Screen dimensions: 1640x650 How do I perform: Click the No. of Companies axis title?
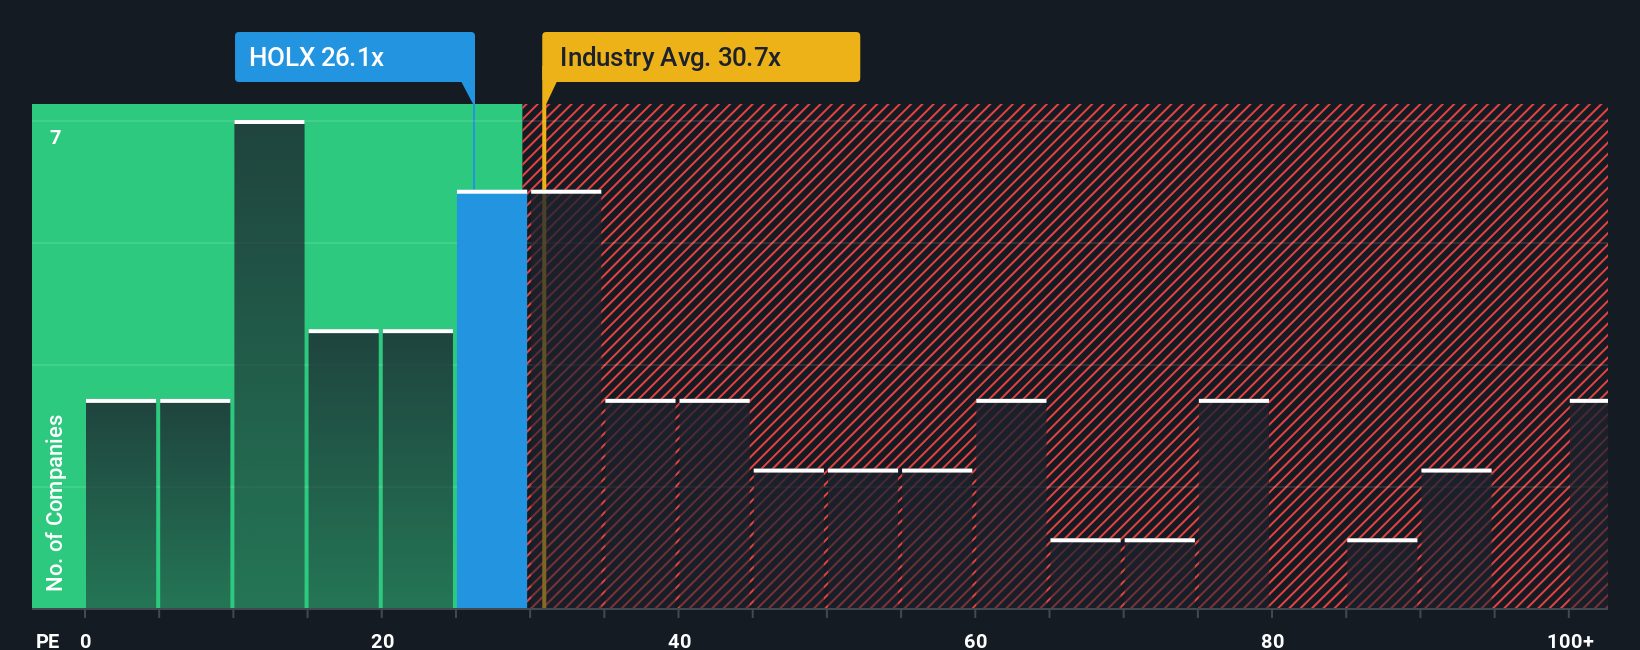point(55,503)
